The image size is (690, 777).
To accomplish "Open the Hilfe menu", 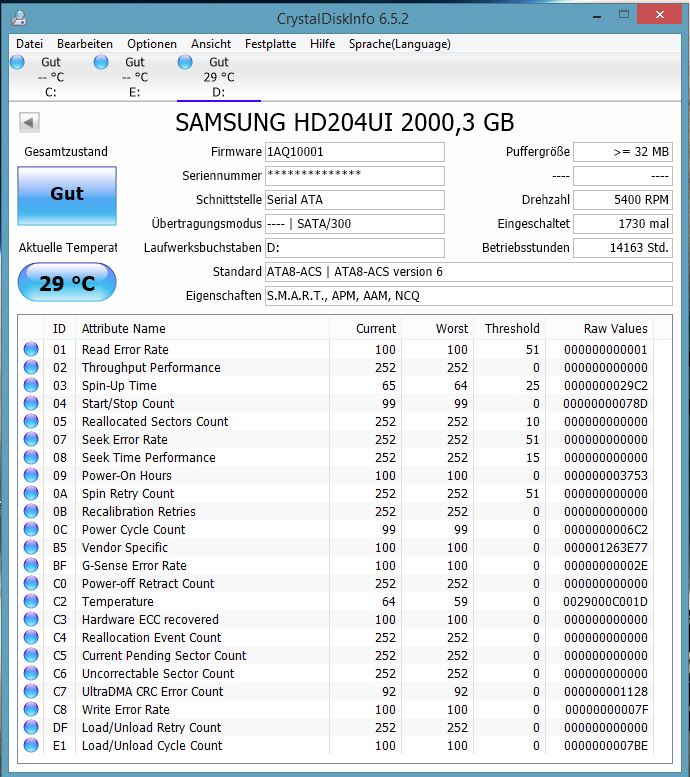I will 322,44.
